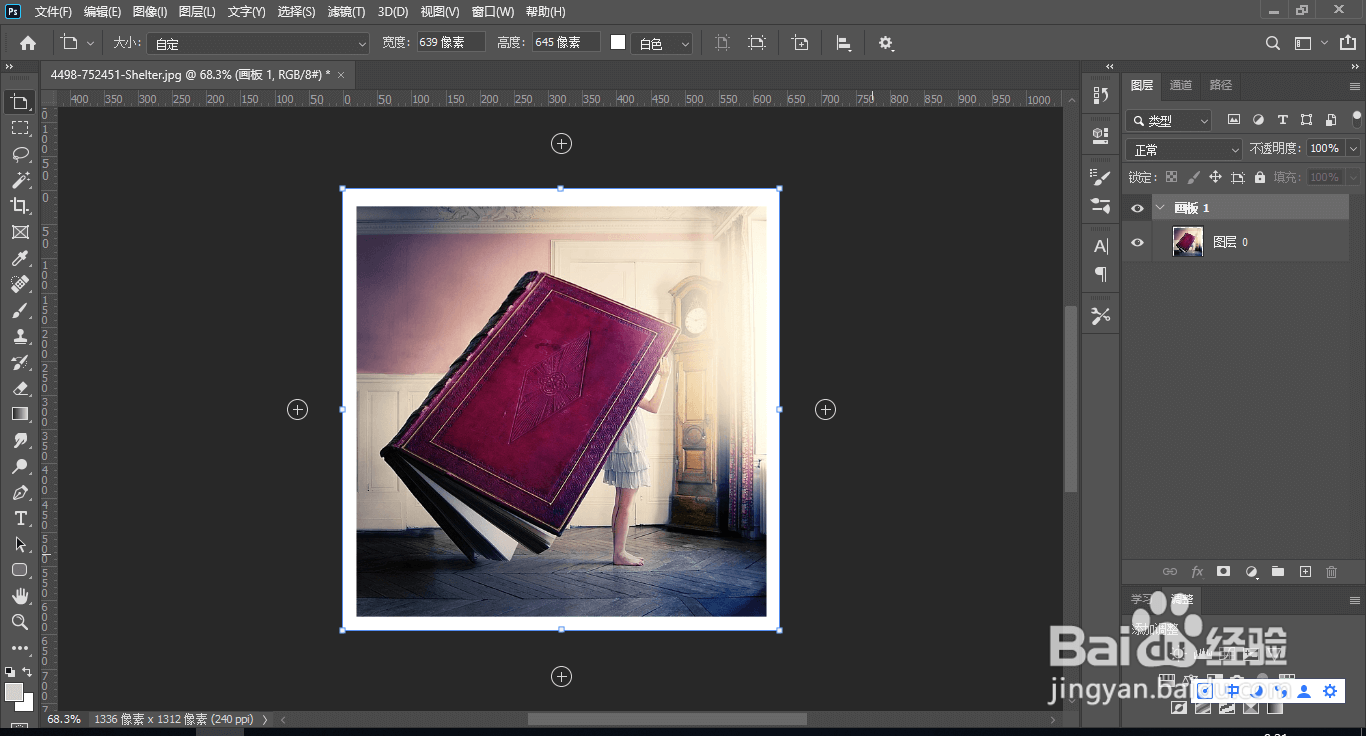Select the Artboard tool in the toolbox
The height and width of the screenshot is (736, 1366).
tap(20, 102)
